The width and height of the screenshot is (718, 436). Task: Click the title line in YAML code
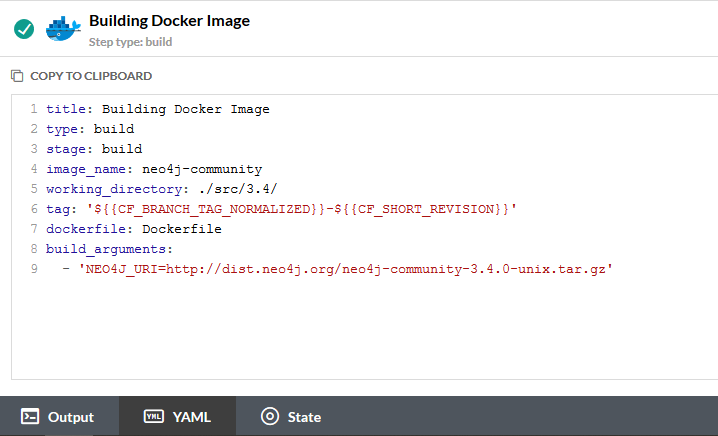click(158, 109)
